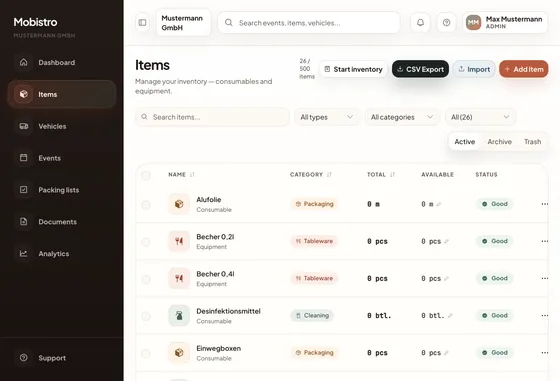The height and width of the screenshot is (381, 560).
Task: Switch to the Active tab
Action: 465,142
